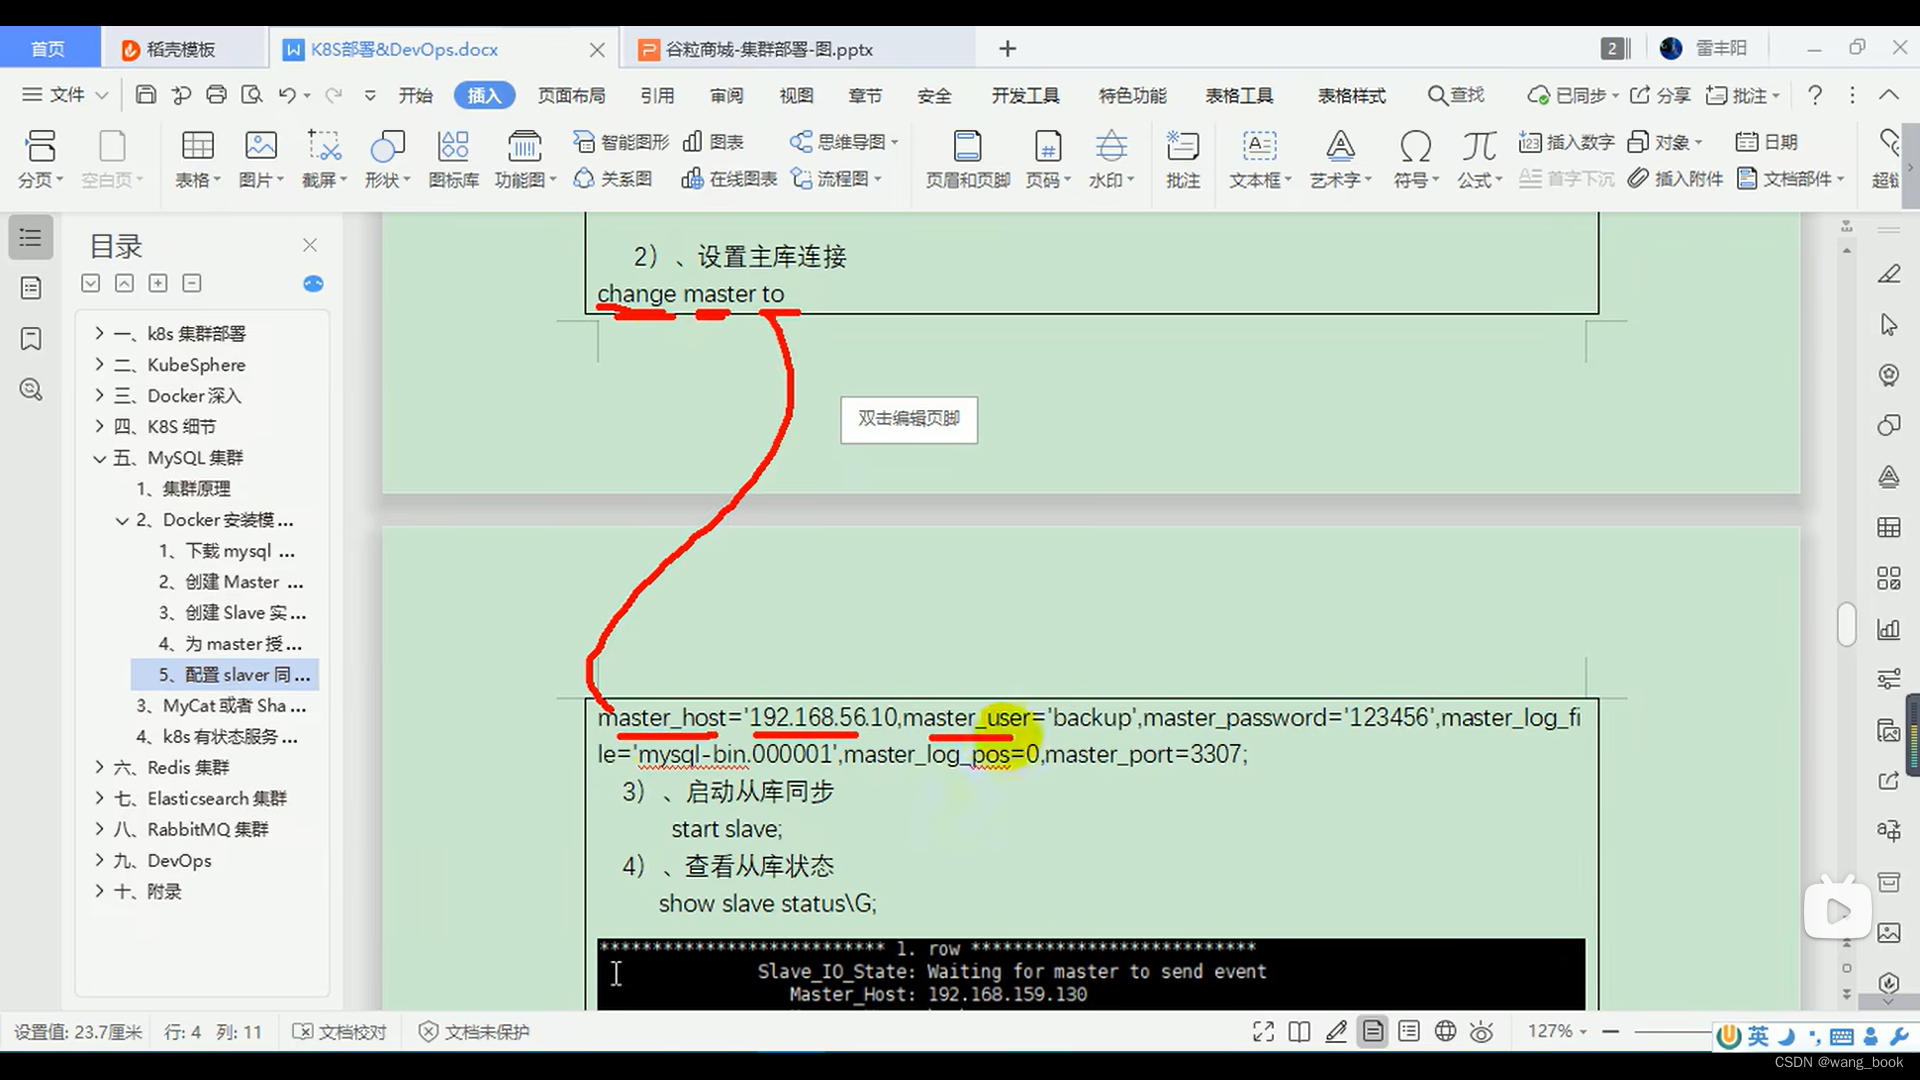
Task: Open the zoom 127% dropdown
Action: [1557, 1031]
